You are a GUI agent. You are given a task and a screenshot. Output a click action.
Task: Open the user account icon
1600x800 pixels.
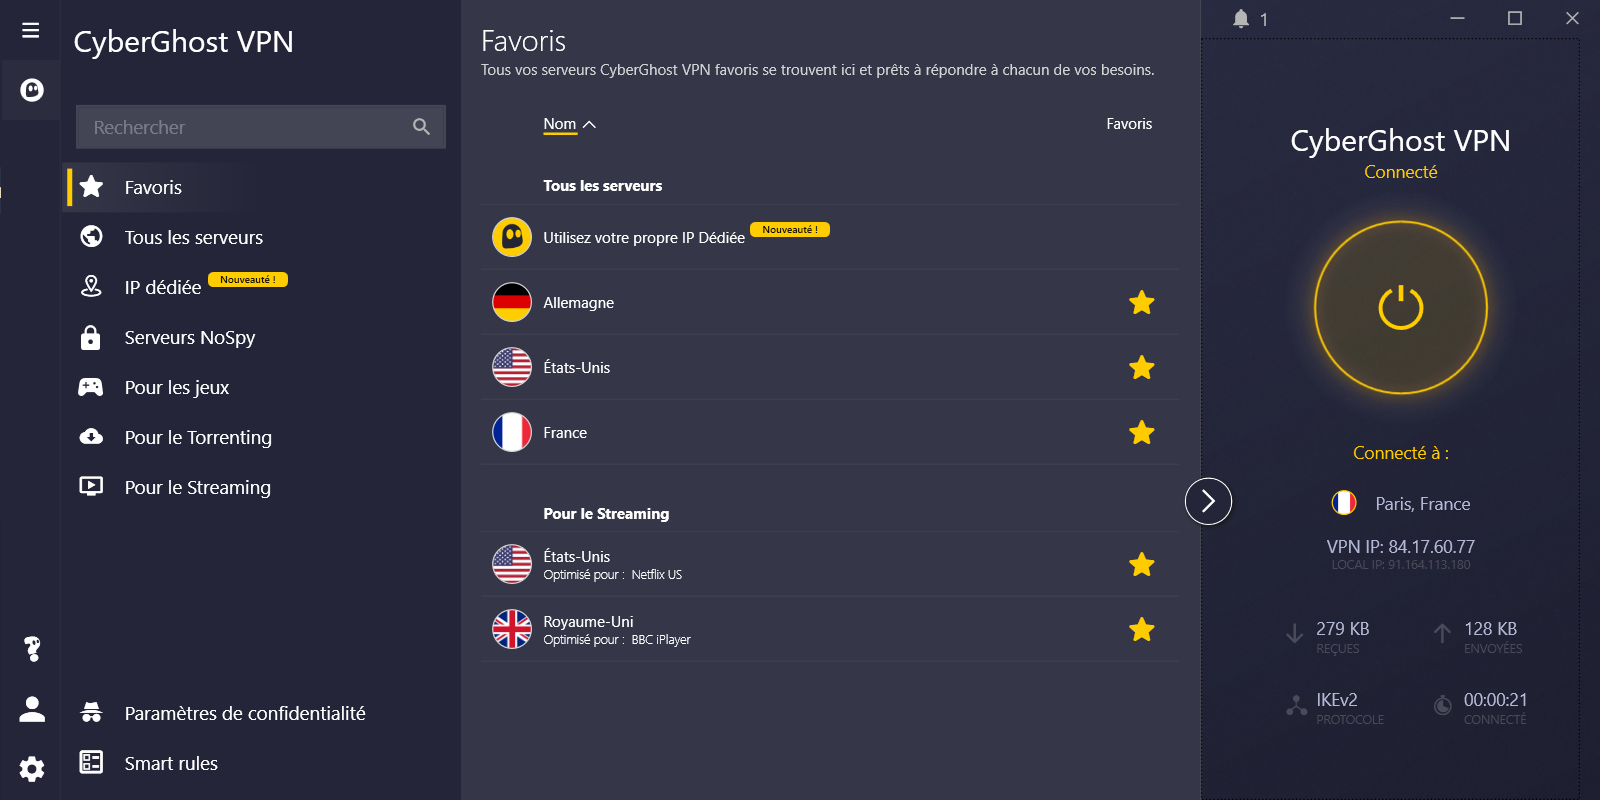[x=32, y=709]
